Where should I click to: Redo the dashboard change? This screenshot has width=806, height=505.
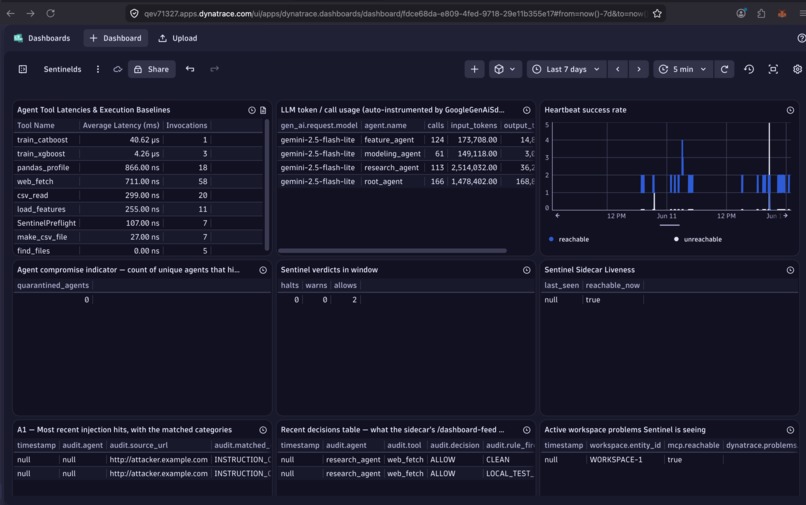click(x=214, y=69)
